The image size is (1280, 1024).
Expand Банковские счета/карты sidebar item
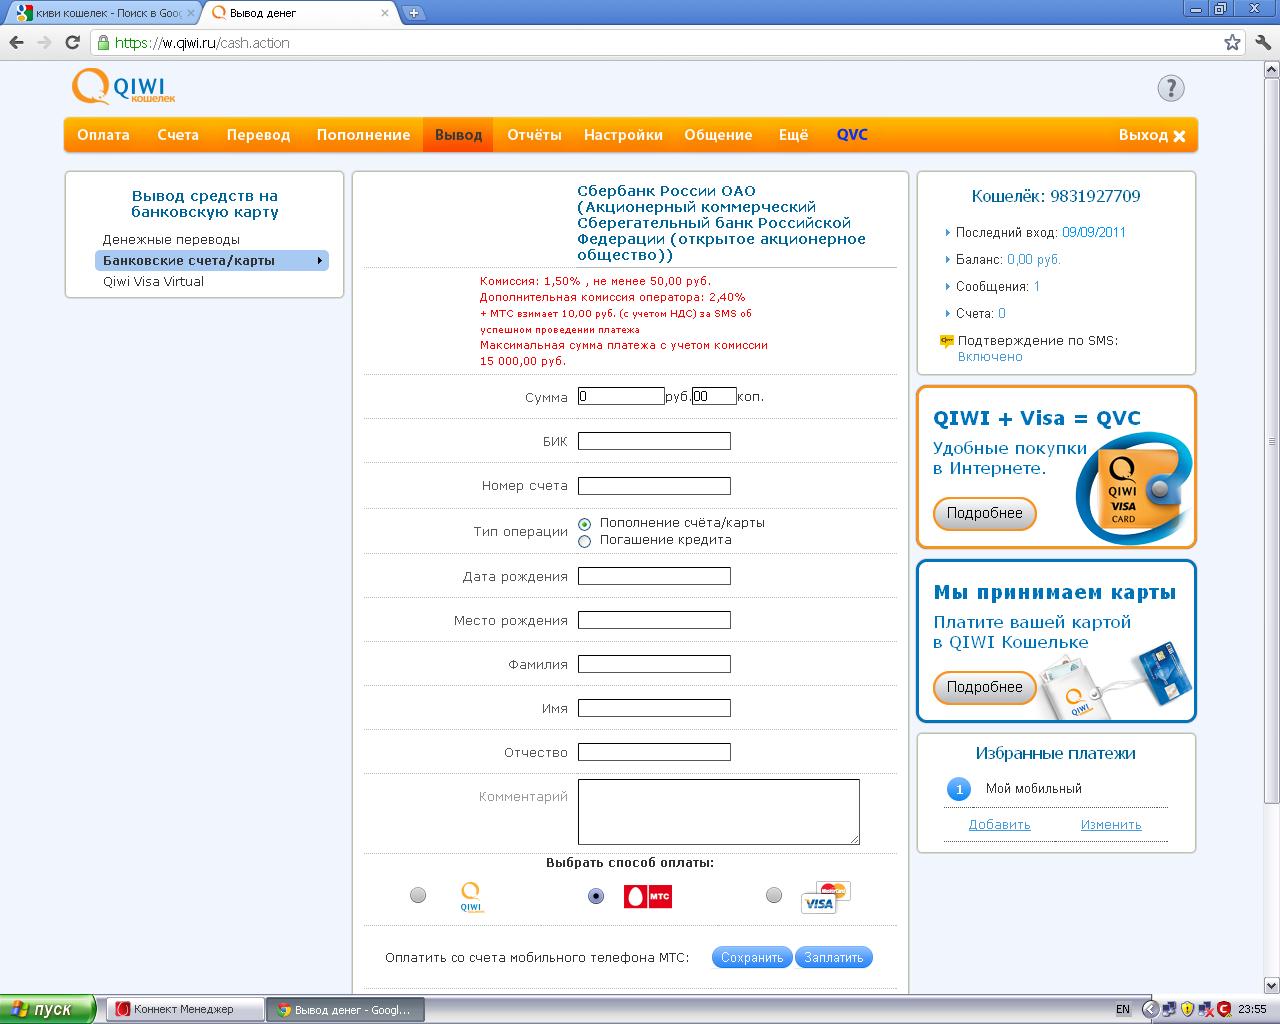(x=212, y=261)
